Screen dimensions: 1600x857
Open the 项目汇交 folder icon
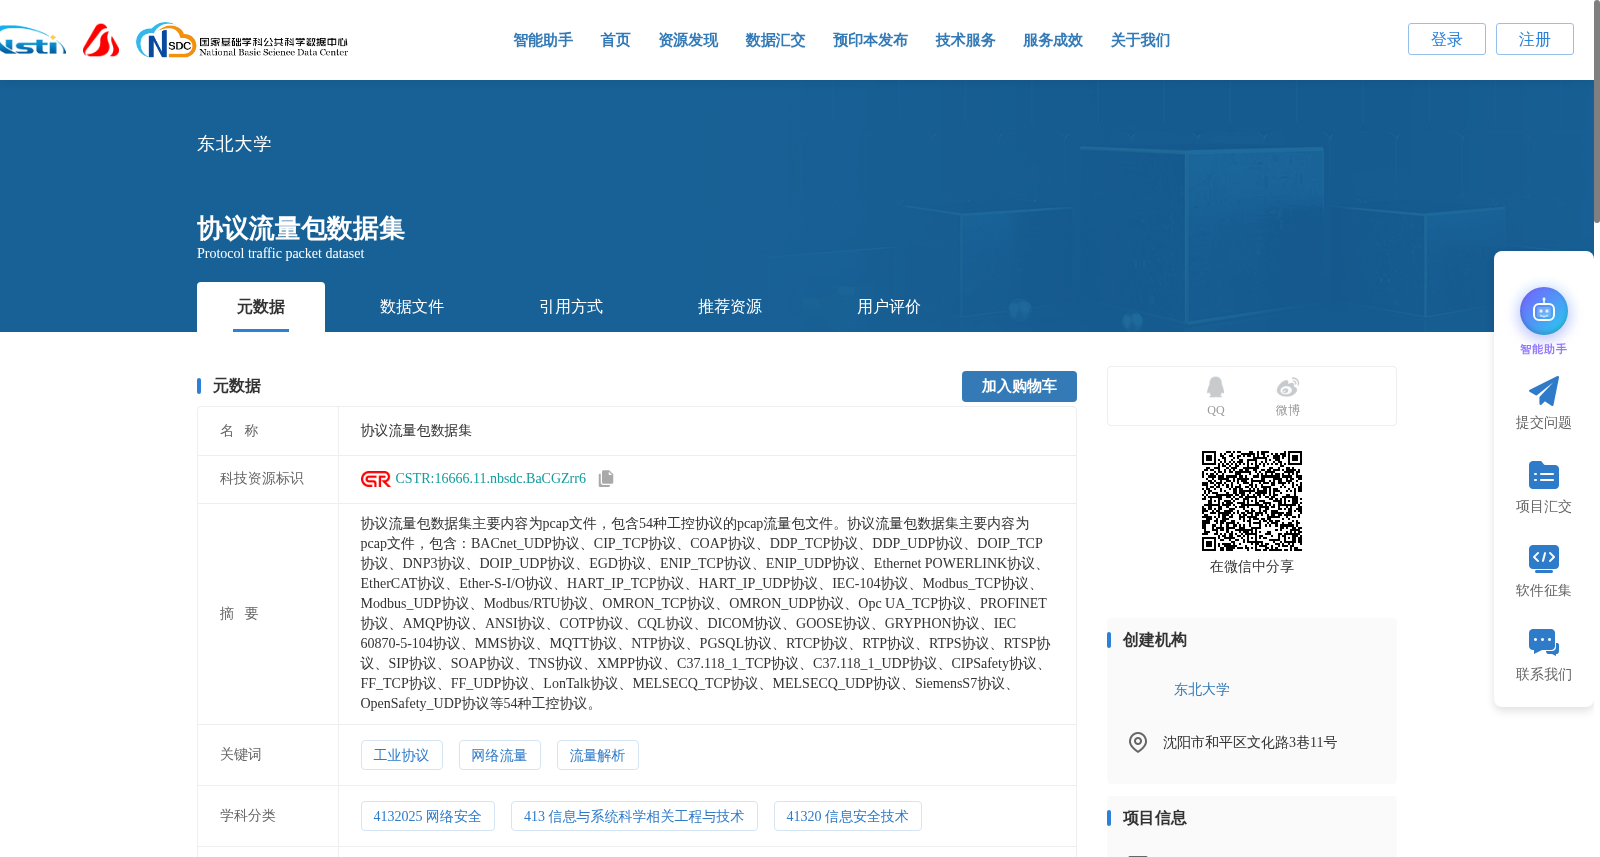coord(1544,475)
